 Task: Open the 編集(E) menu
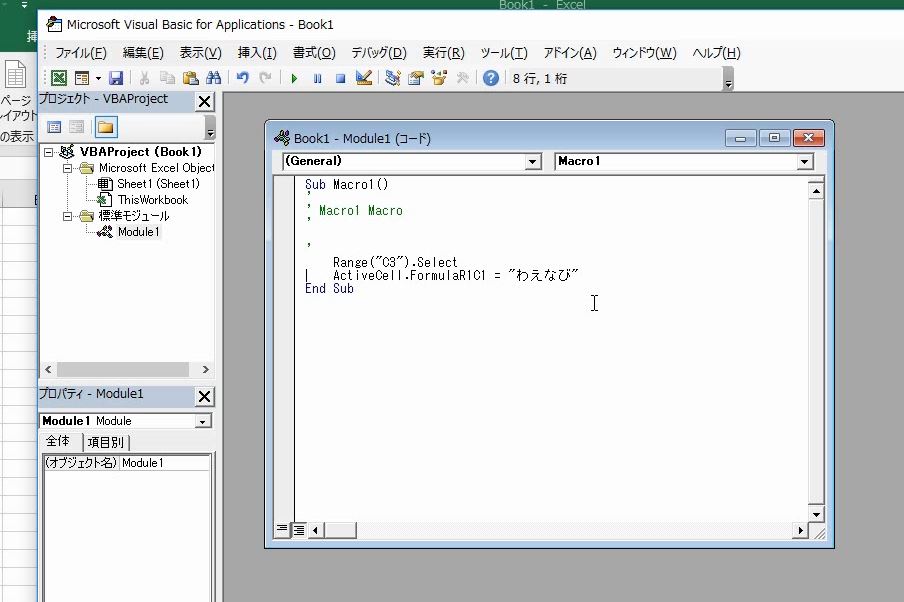(x=143, y=53)
